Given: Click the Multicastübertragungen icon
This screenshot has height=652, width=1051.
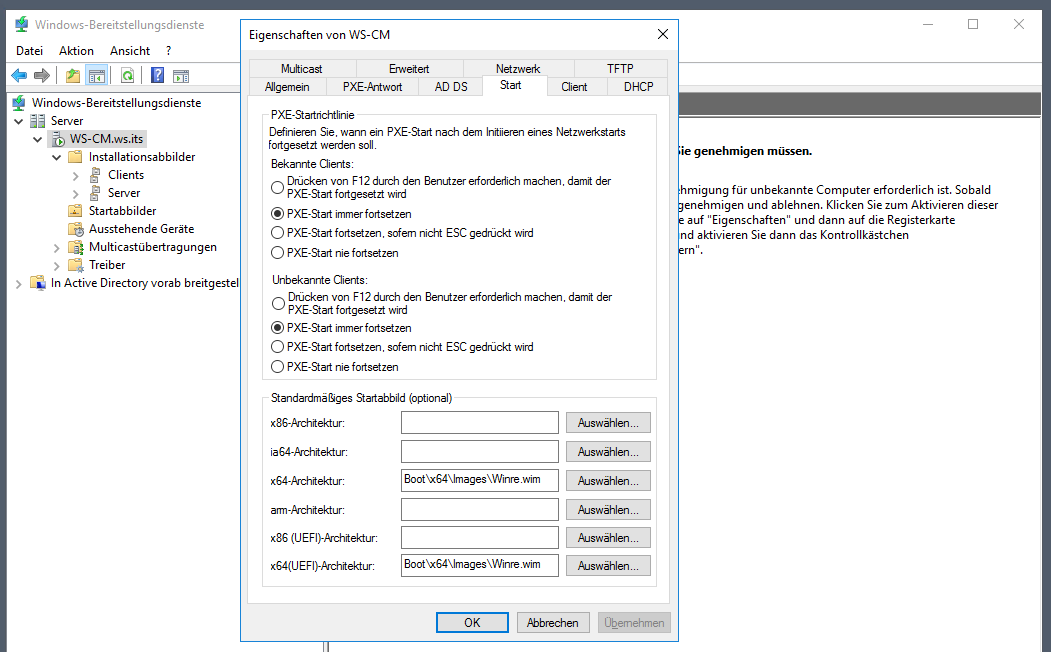Looking at the screenshot, I should (76, 247).
